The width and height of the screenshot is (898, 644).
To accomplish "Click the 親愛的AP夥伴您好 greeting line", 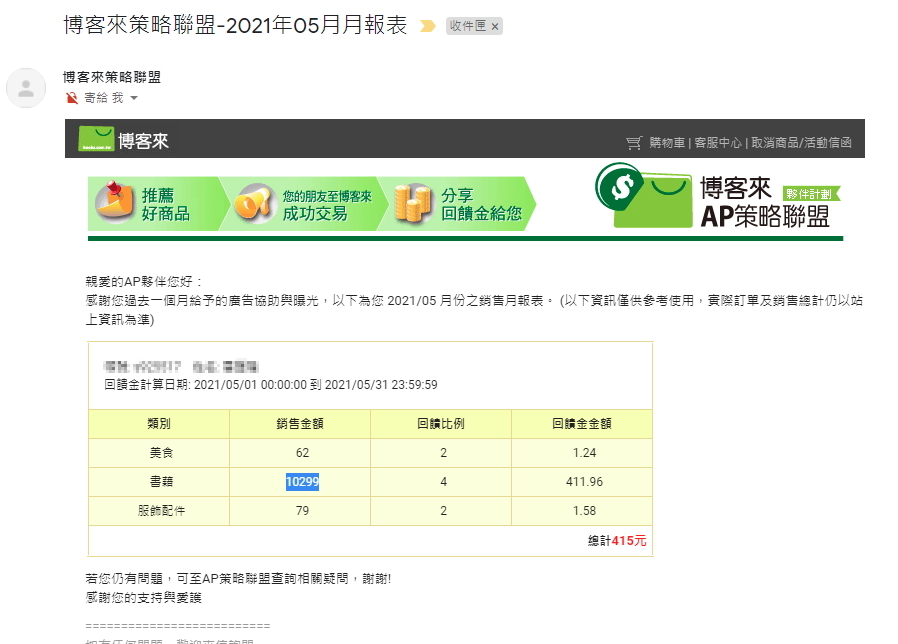I will coord(143,282).
